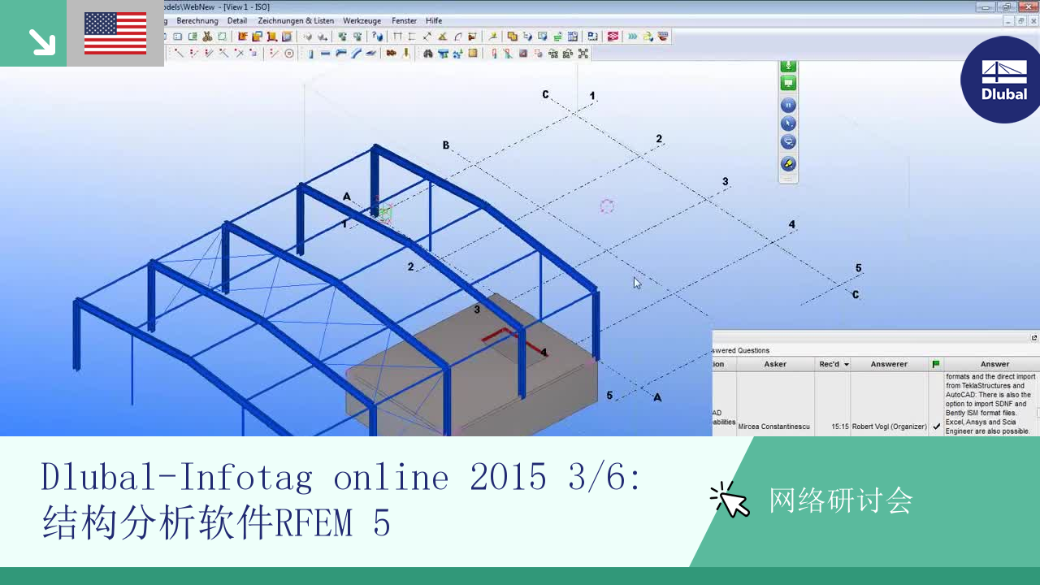This screenshot has height=585, width=1040.
Task: Click the white diagonal arrow in green corner box
Action: click(41, 41)
